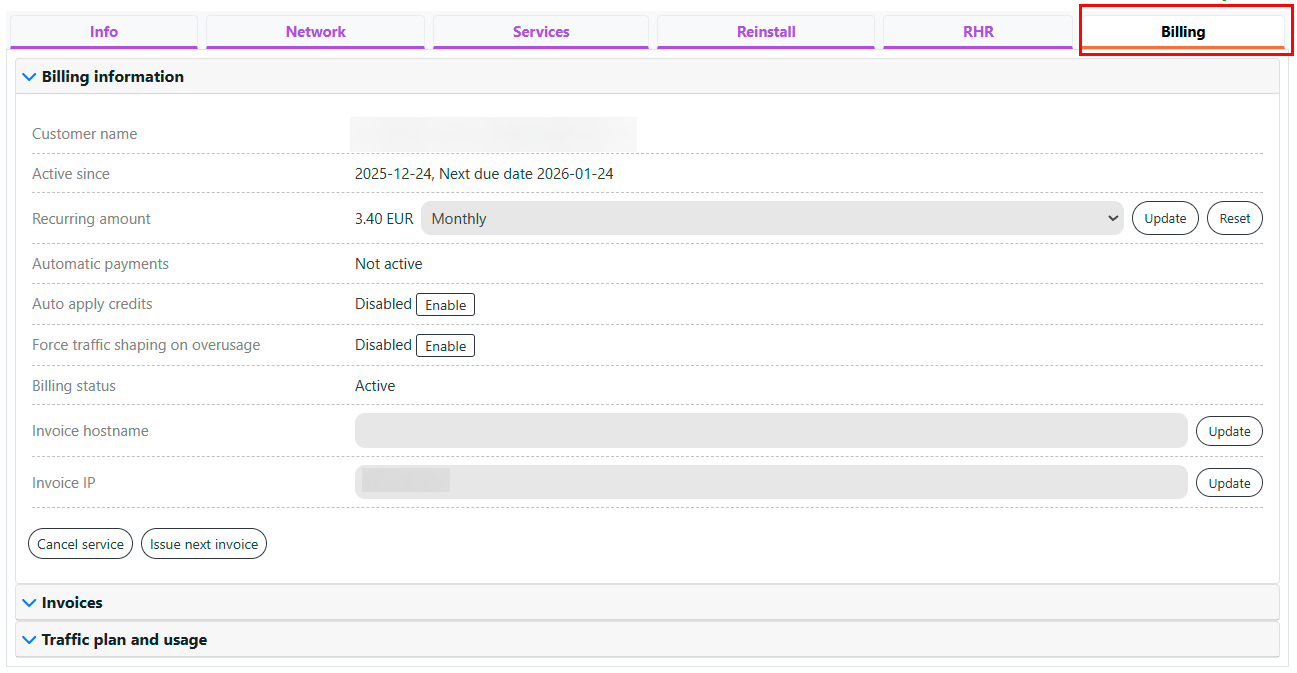Open the Info tab

coord(104,32)
